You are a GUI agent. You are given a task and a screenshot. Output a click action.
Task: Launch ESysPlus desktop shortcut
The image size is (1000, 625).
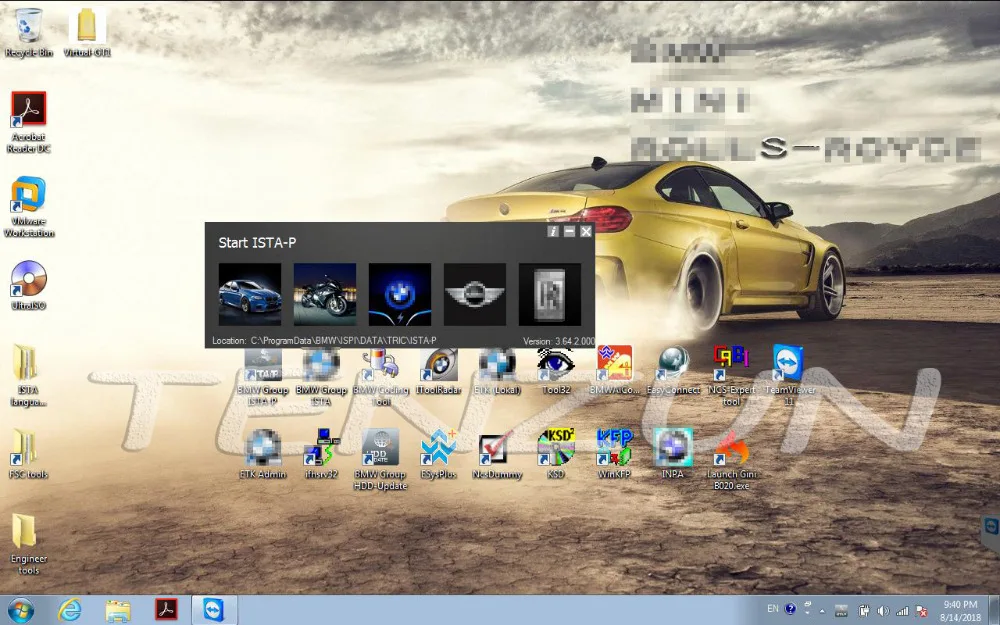coord(439,454)
